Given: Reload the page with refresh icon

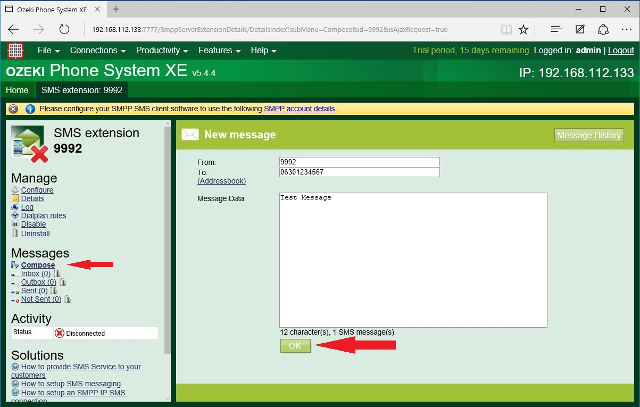Looking at the screenshot, I should [x=64, y=29].
